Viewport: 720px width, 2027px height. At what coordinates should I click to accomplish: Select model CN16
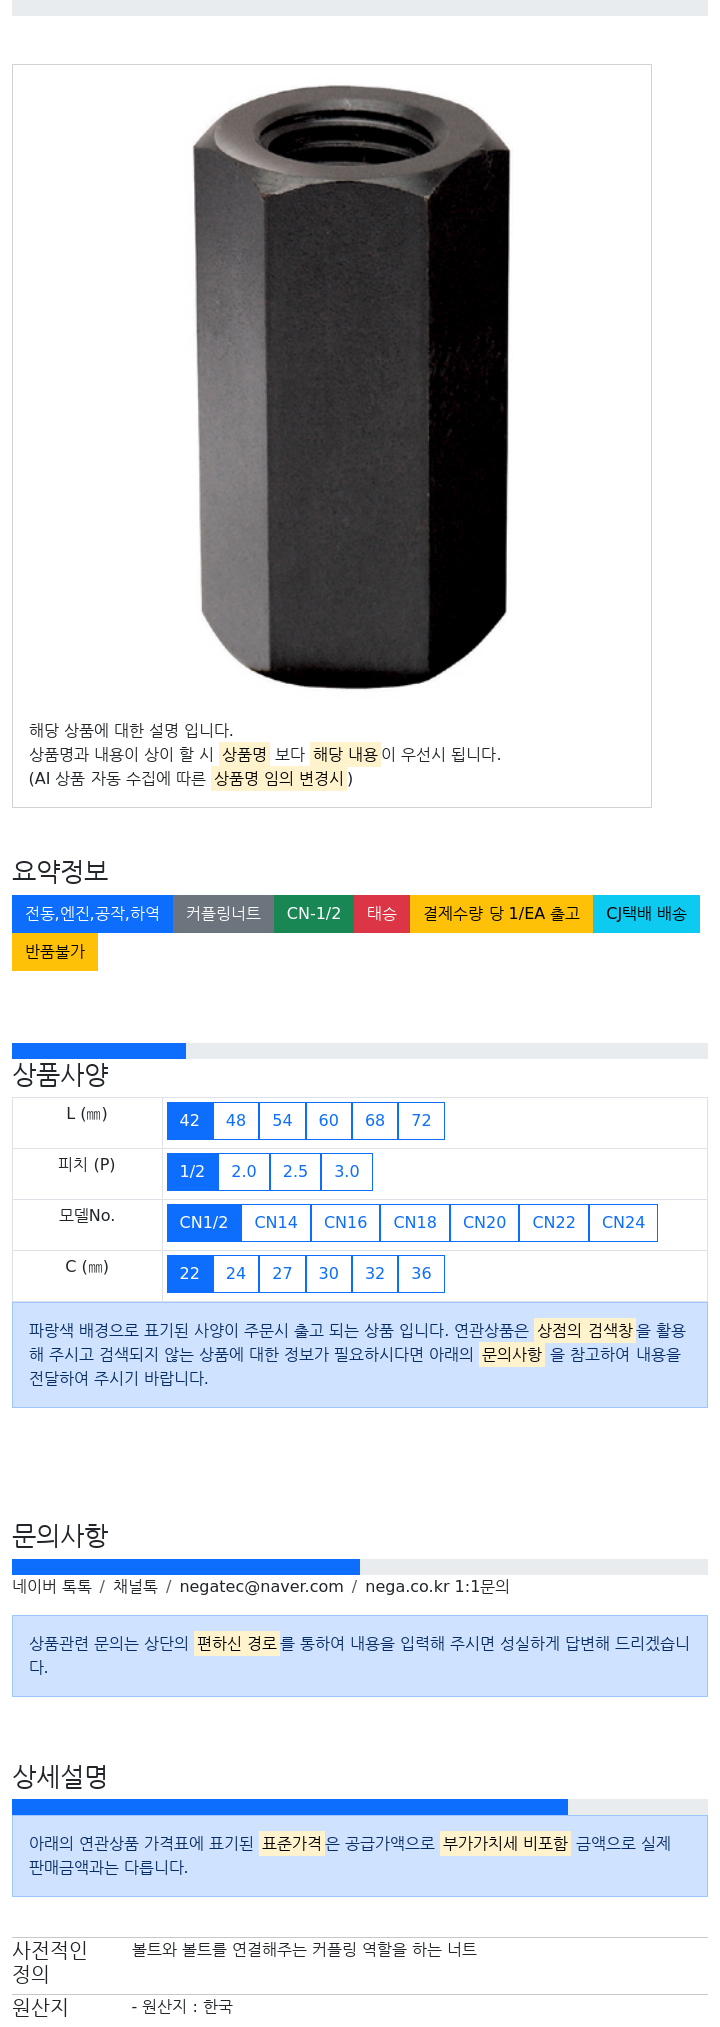[345, 1223]
